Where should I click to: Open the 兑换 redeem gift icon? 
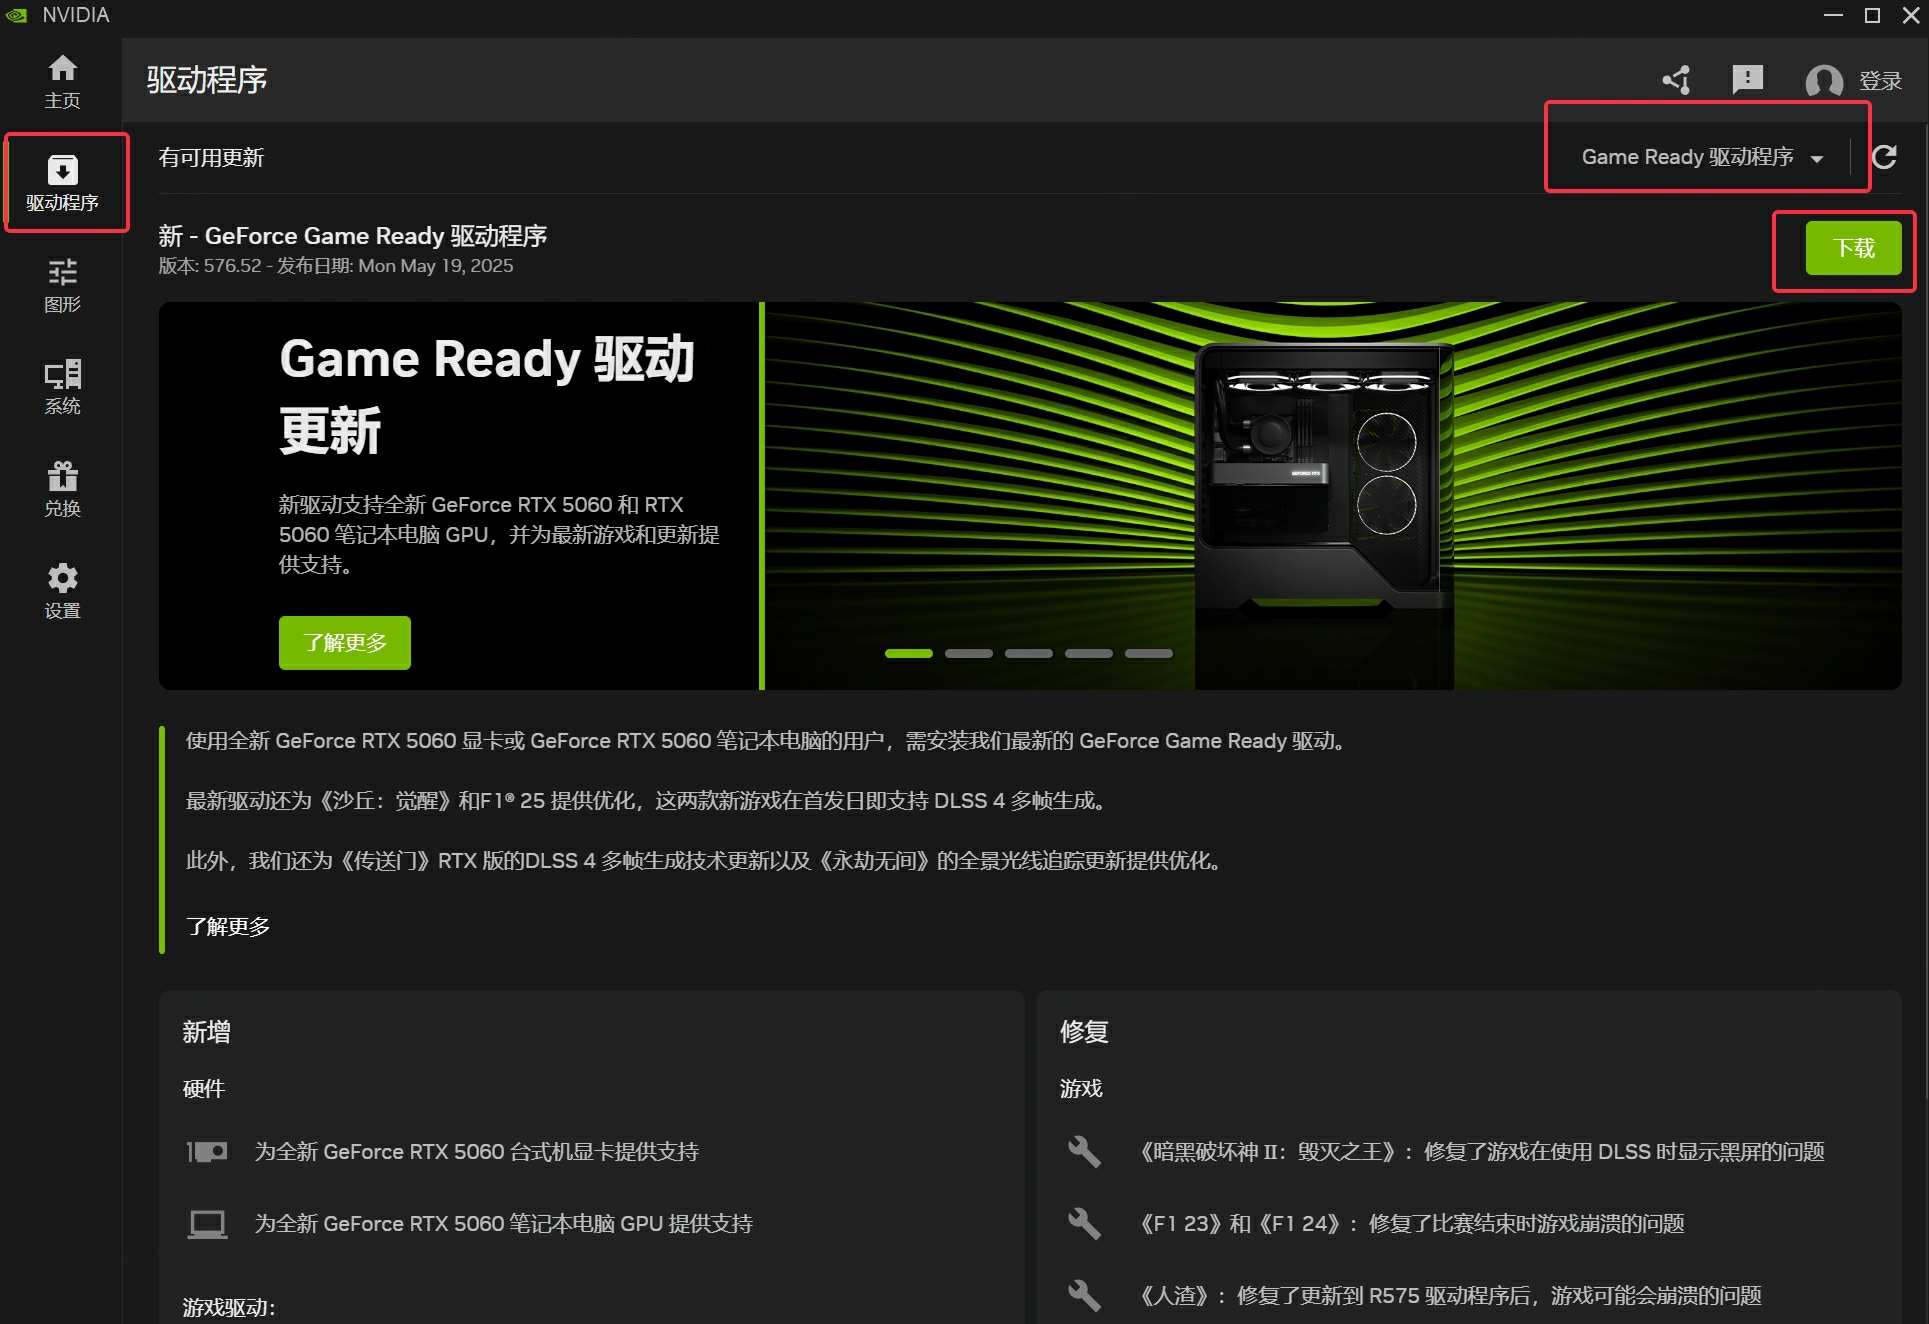pyautogui.click(x=62, y=488)
